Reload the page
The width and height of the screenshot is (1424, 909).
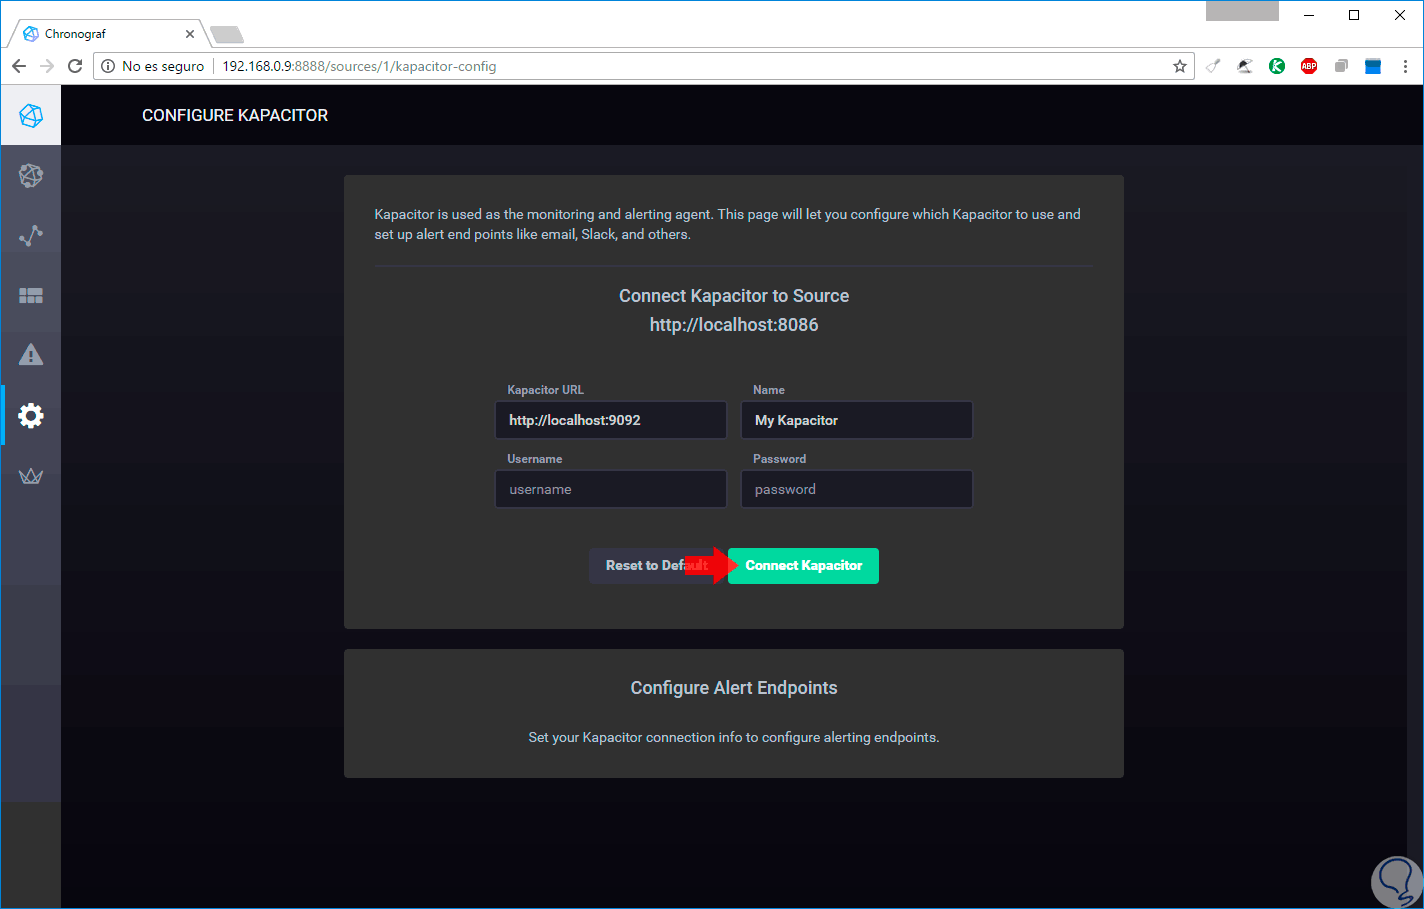coord(75,66)
